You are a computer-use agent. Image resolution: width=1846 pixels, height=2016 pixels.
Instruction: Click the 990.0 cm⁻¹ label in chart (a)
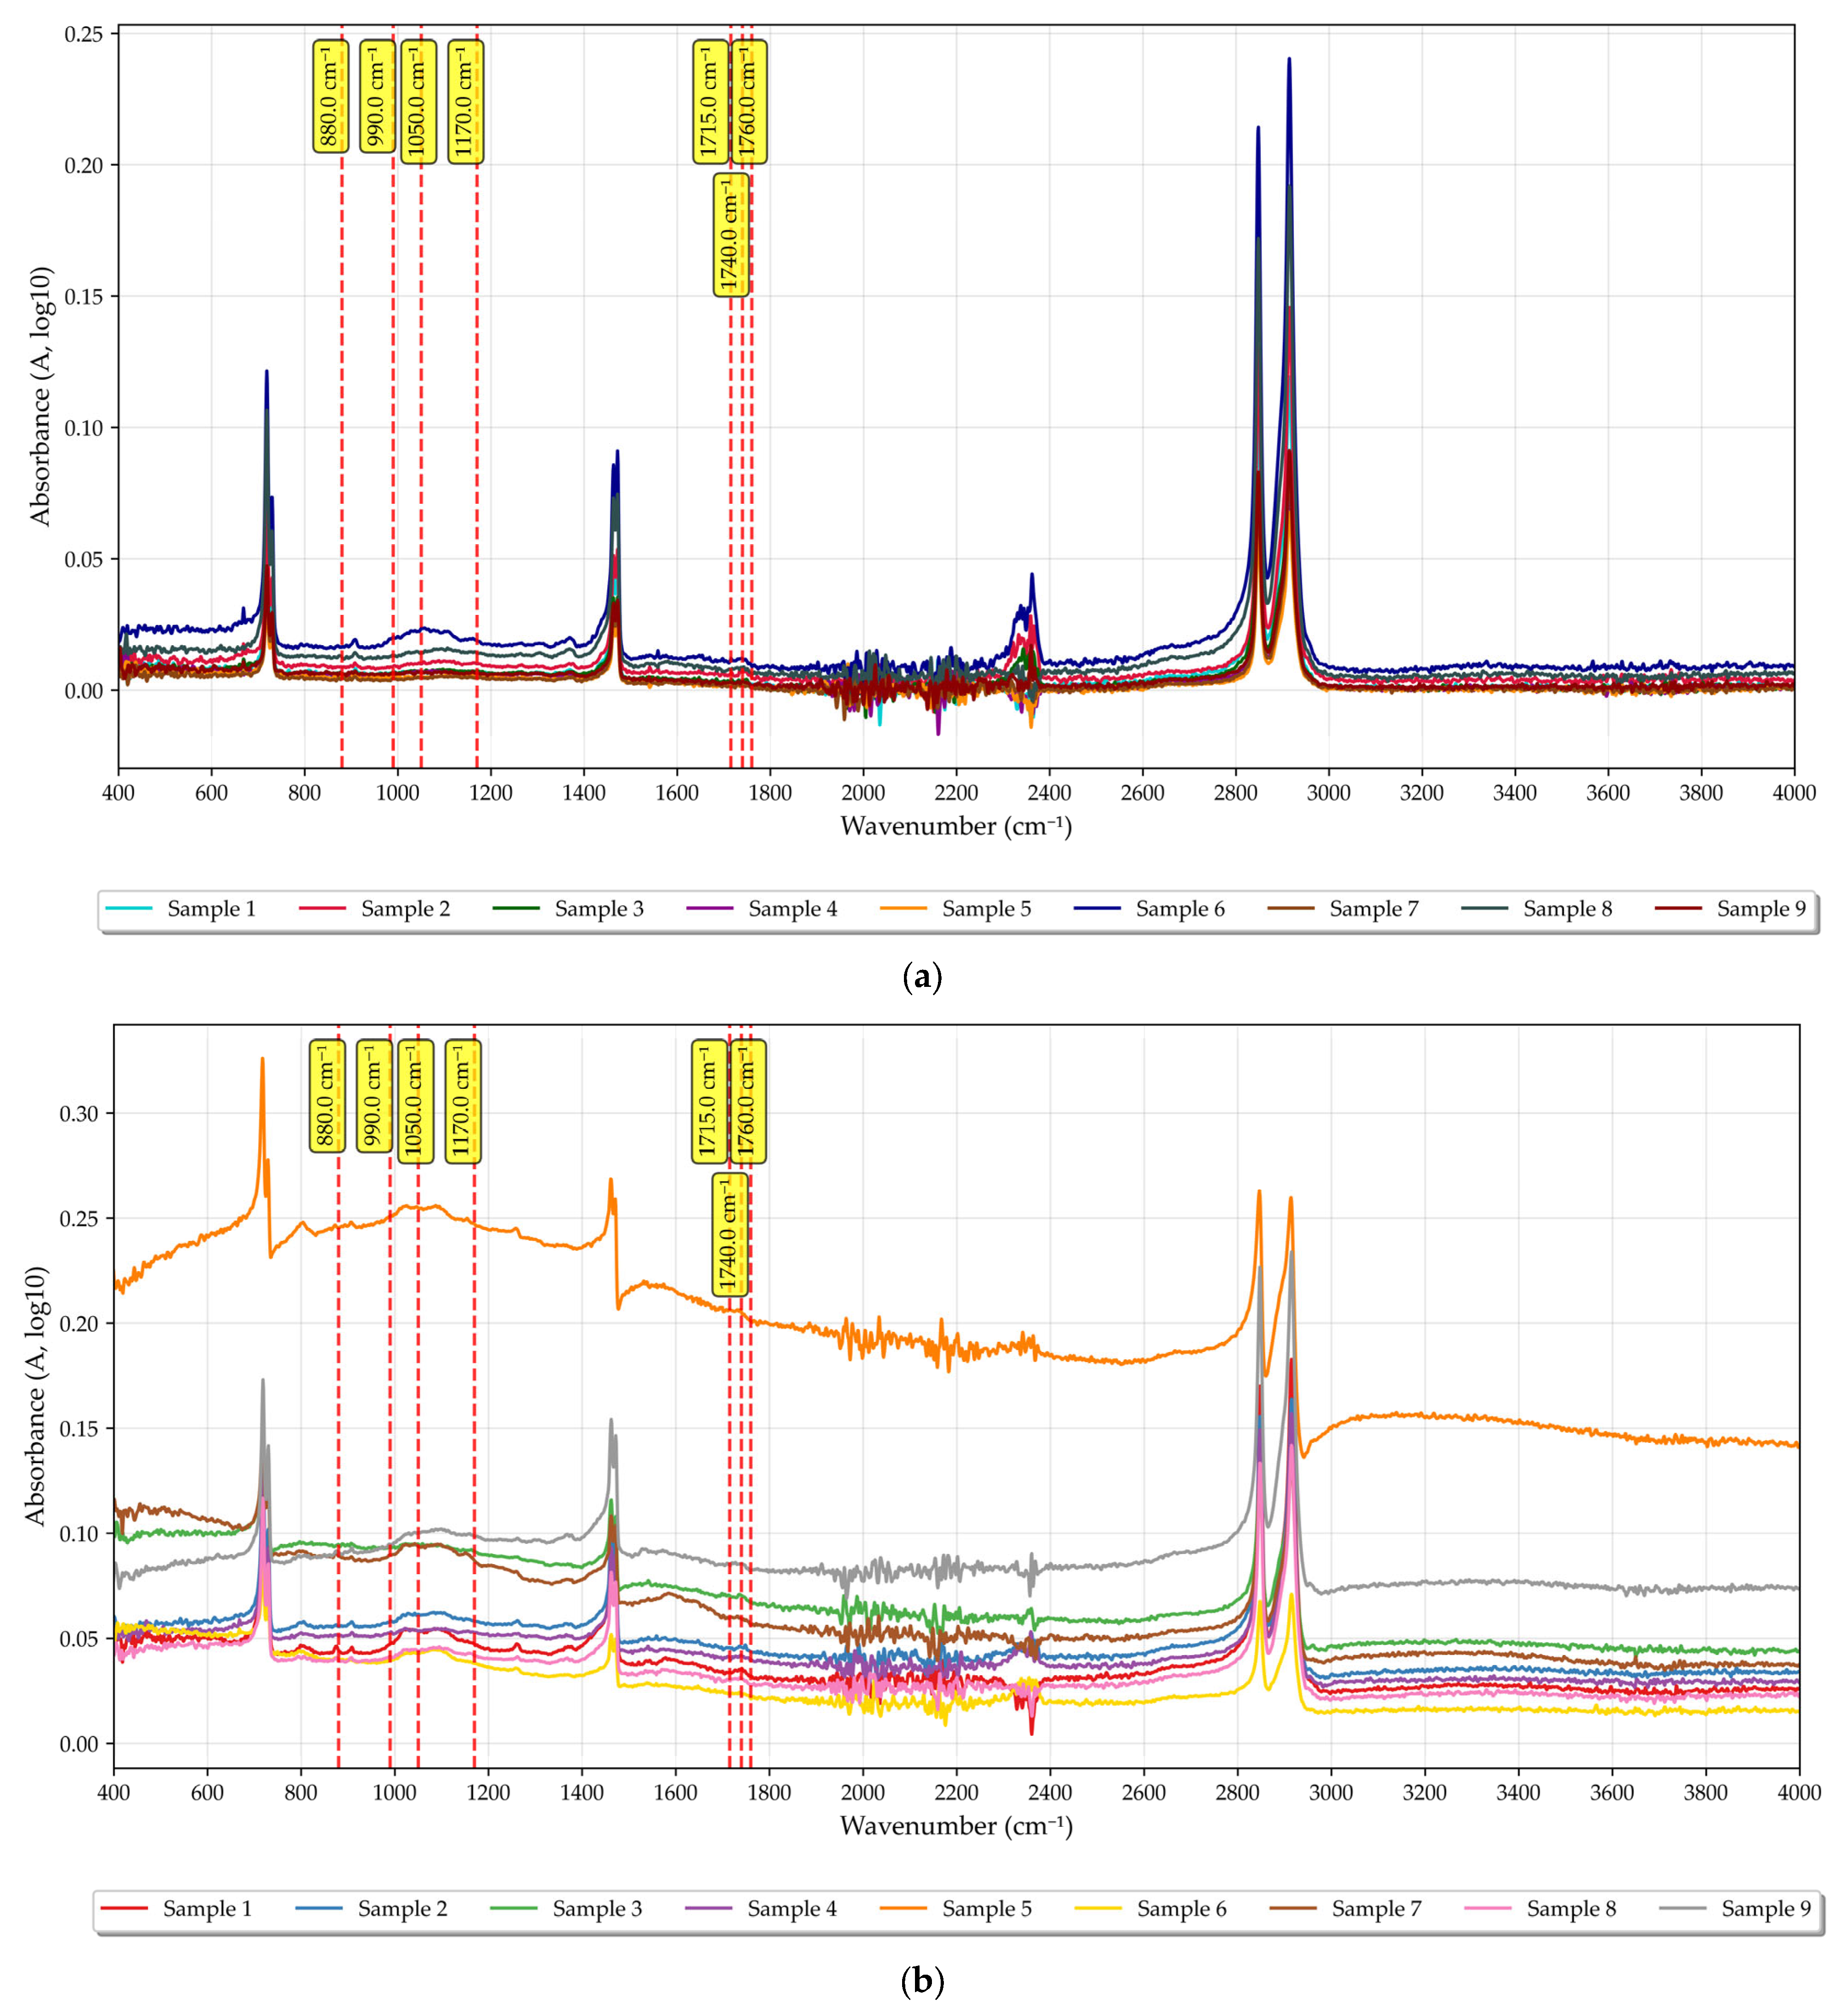coord(377,96)
